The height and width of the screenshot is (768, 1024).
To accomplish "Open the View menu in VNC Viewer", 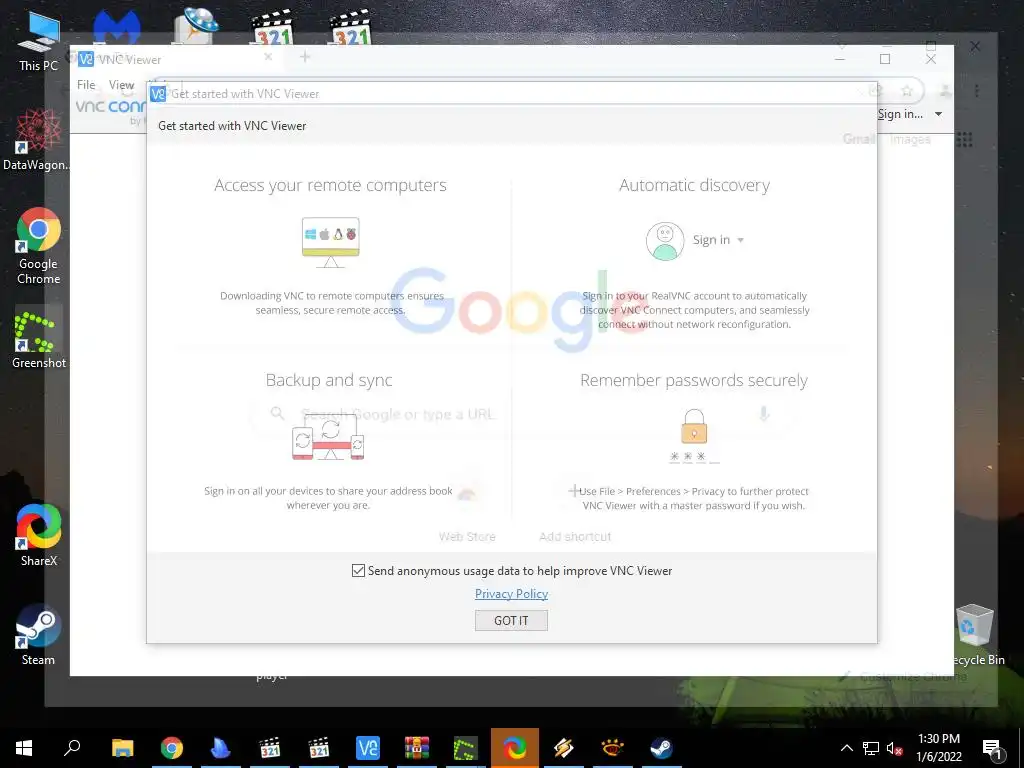I will click(x=121, y=85).
